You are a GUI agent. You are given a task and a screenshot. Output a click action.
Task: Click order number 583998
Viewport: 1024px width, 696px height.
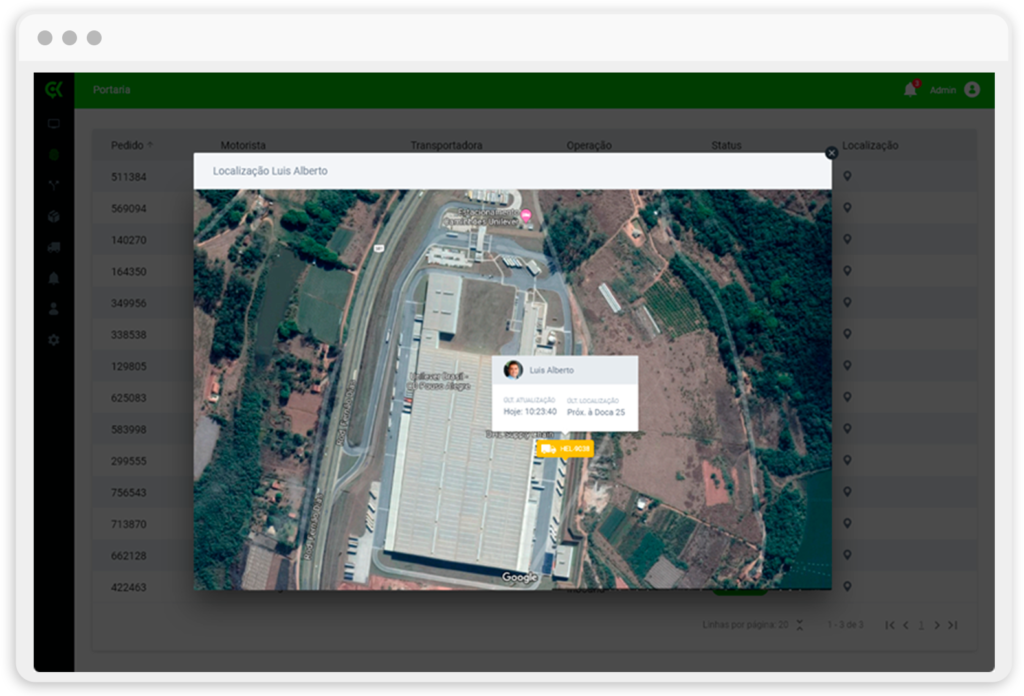[x=129, y=429]
